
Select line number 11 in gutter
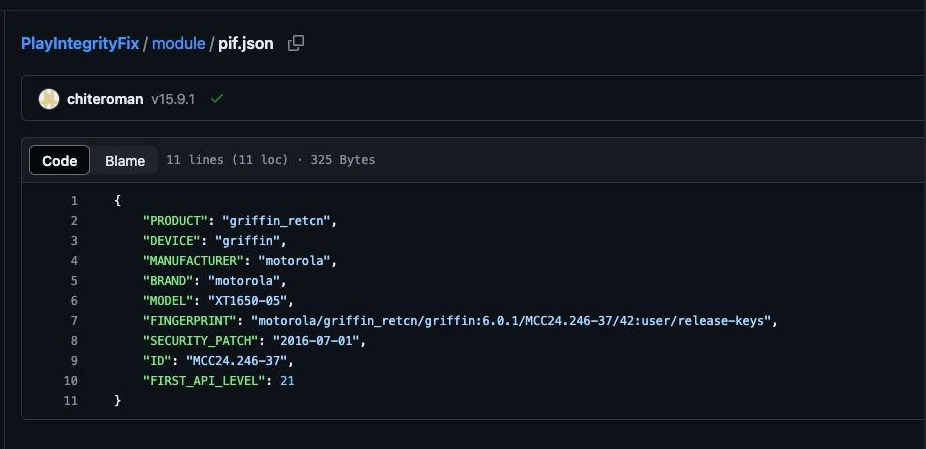coord(70,401)
